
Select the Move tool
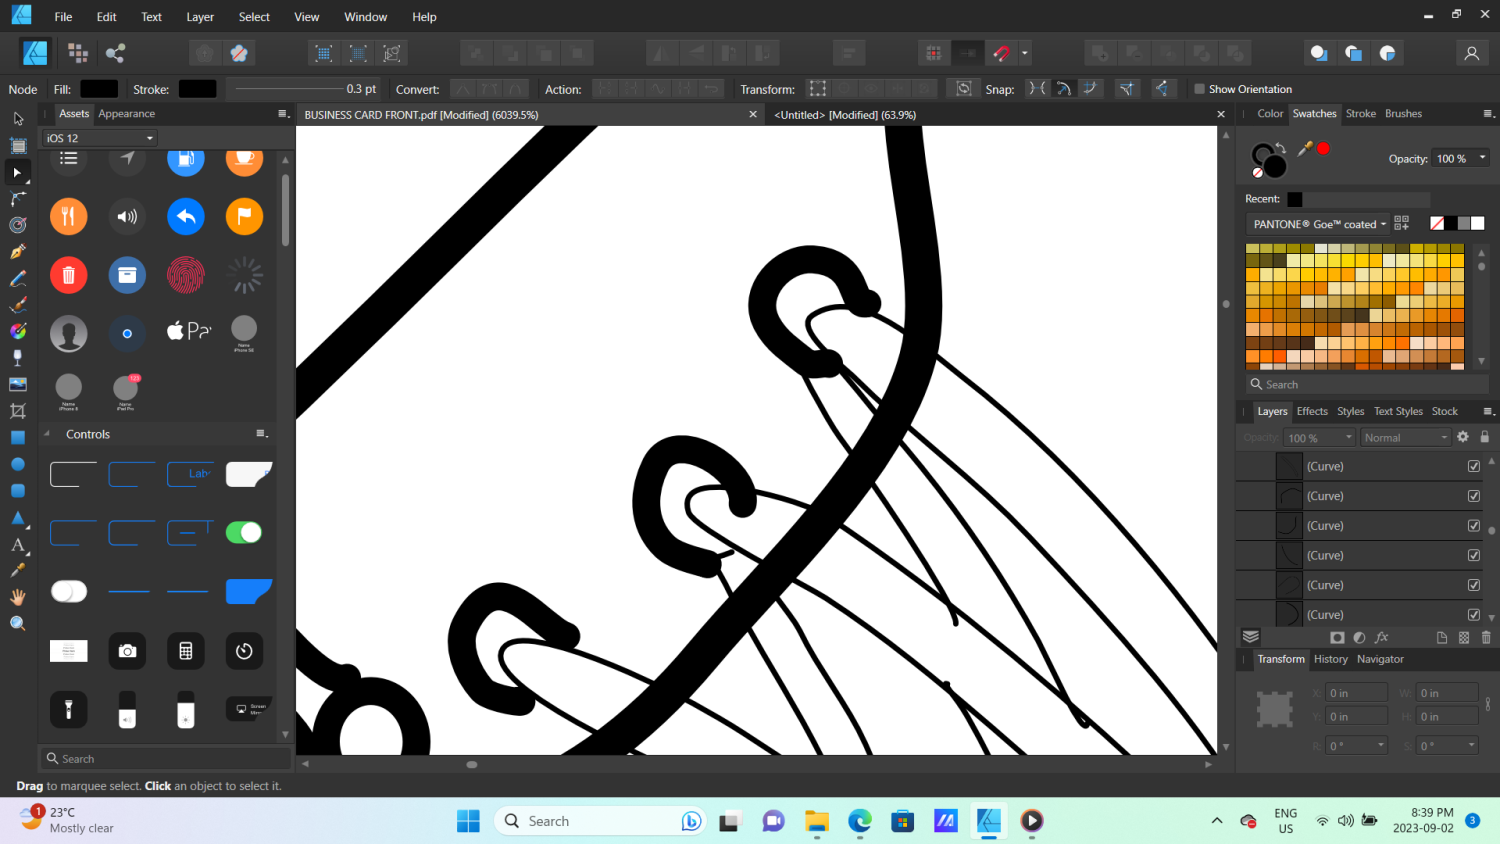pyautogui.click(x=17, y=118)
